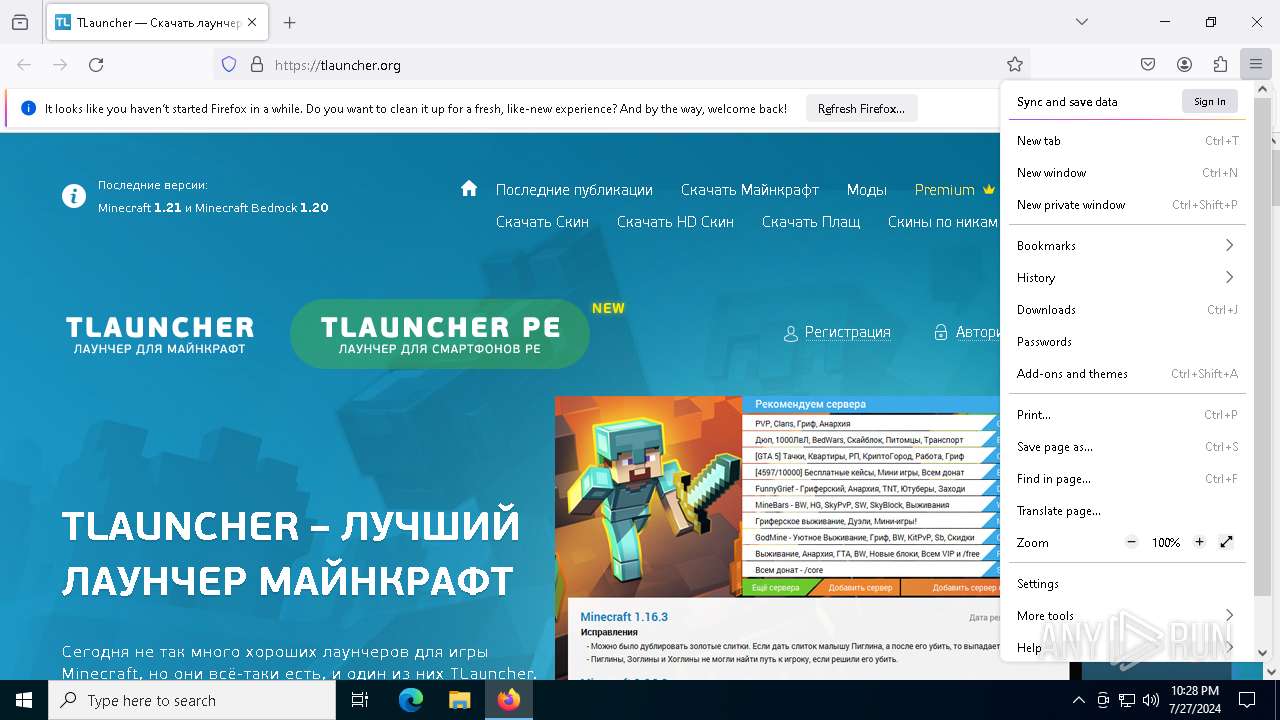This screenshot has height=720, width=1280.
Task: Open Скачать Скин link
Action: pyautogui.click(x=542, y=222)
